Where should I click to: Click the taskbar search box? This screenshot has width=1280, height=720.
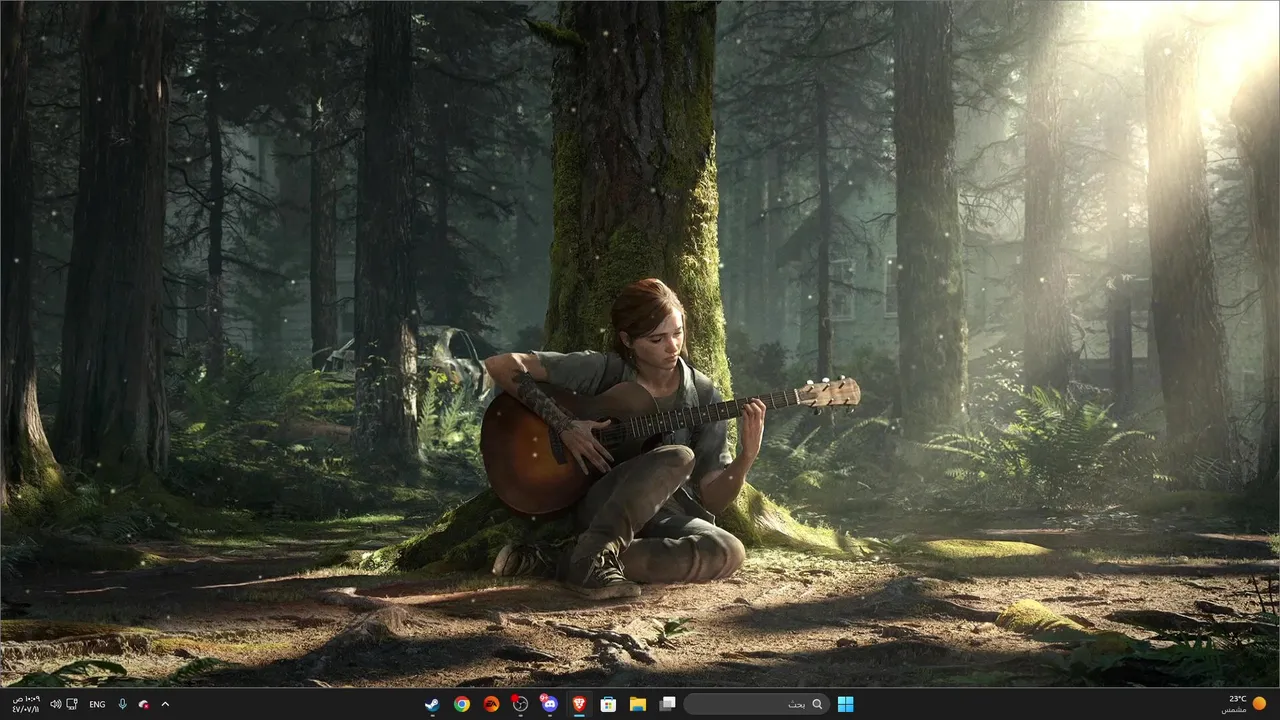(x=757, y=704)
